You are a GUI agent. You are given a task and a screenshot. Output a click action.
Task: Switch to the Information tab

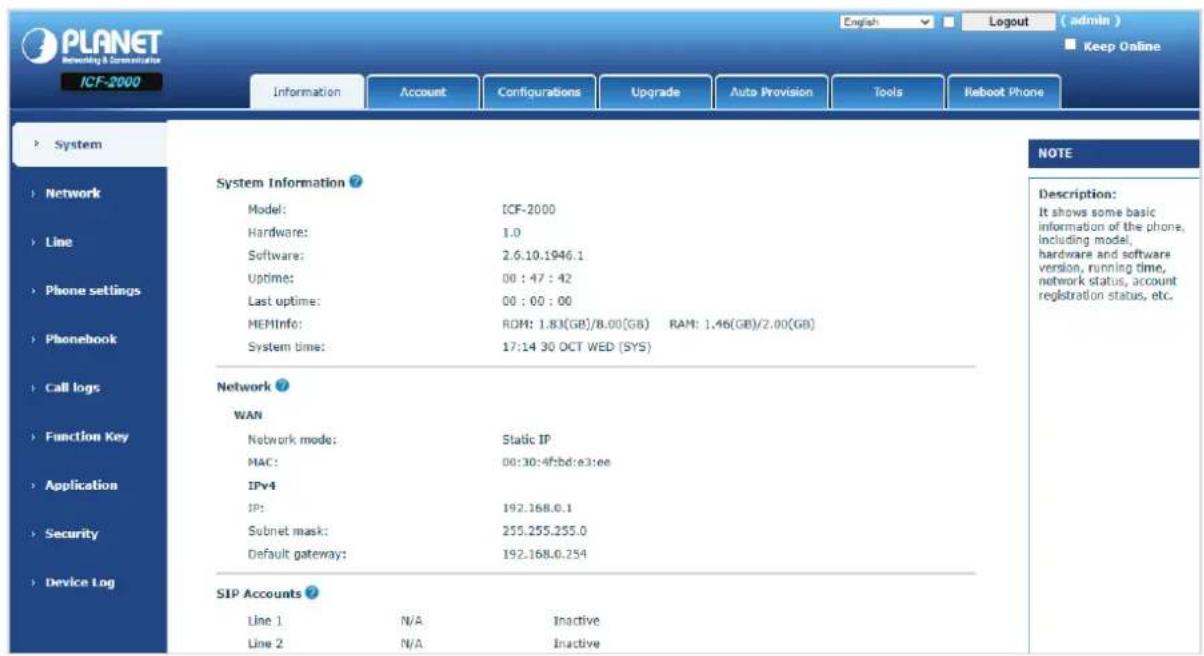pyautogui.click(x=307, y=92)
